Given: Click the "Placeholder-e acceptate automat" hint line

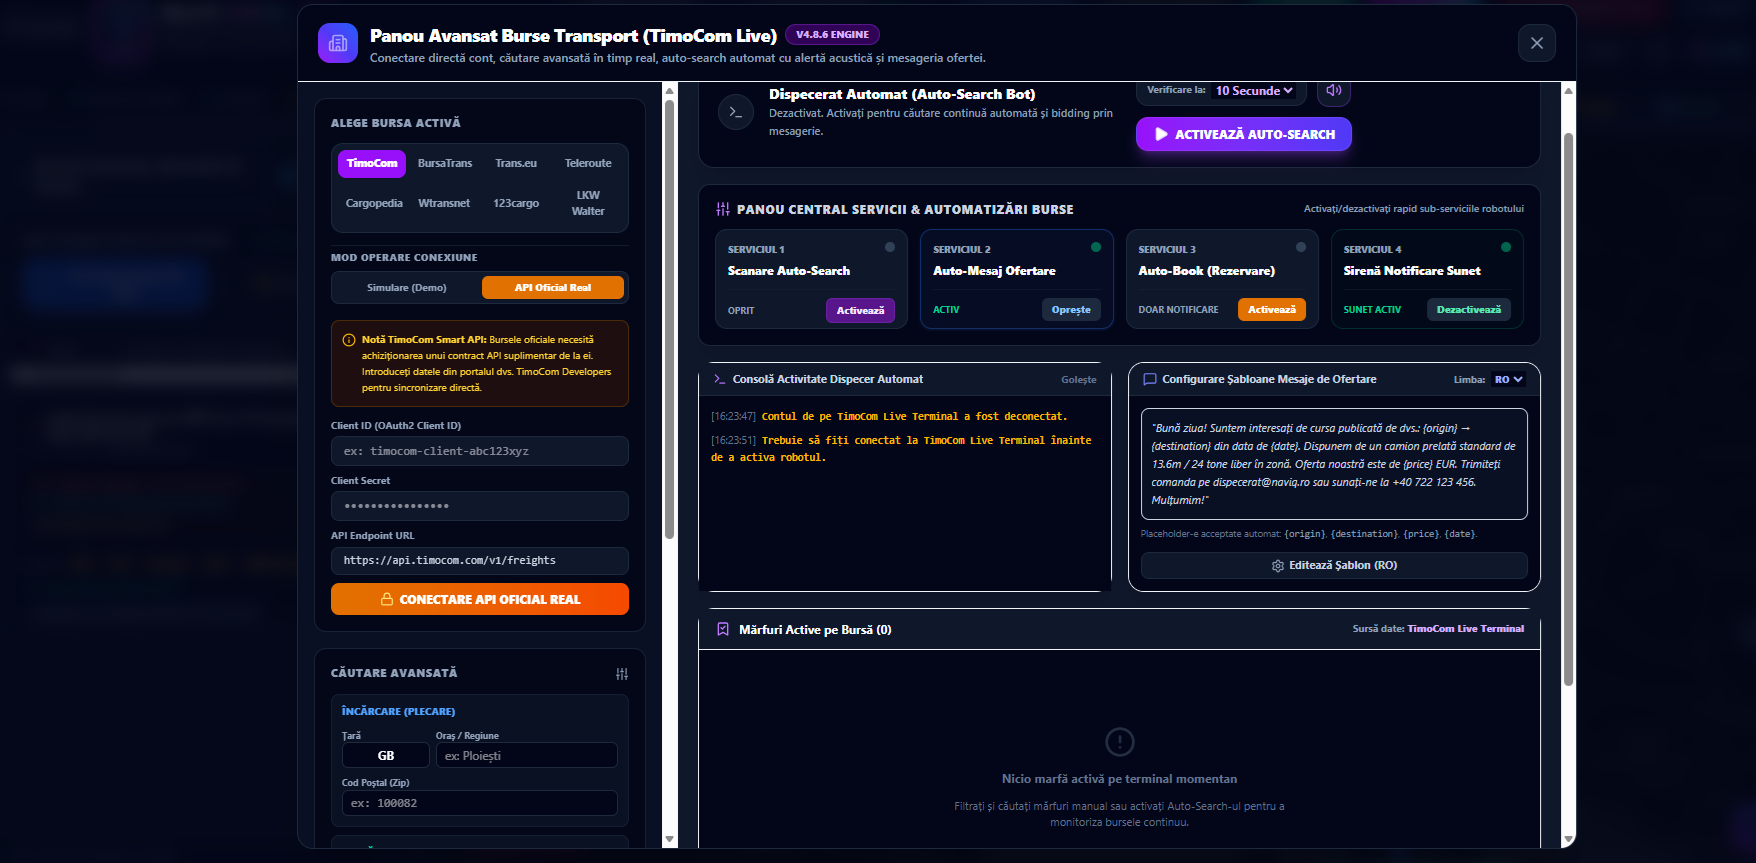Looking at the screenshot, I should click(1309, 534).
